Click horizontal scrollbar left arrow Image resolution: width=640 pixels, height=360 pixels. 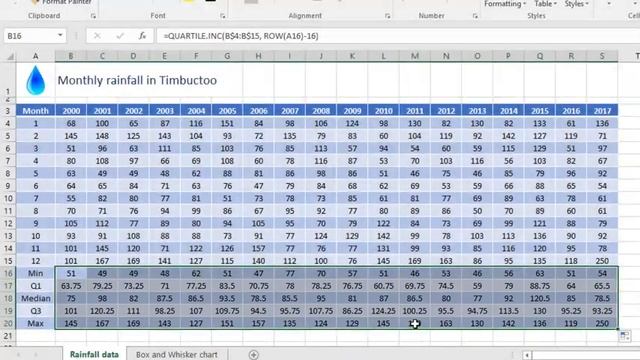[x=527, y=355]
